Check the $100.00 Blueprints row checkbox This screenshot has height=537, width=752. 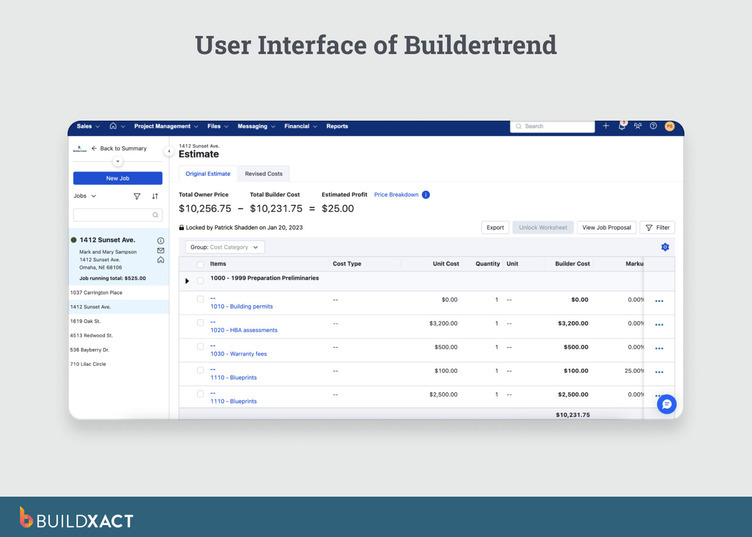click(x=200, y=370)
